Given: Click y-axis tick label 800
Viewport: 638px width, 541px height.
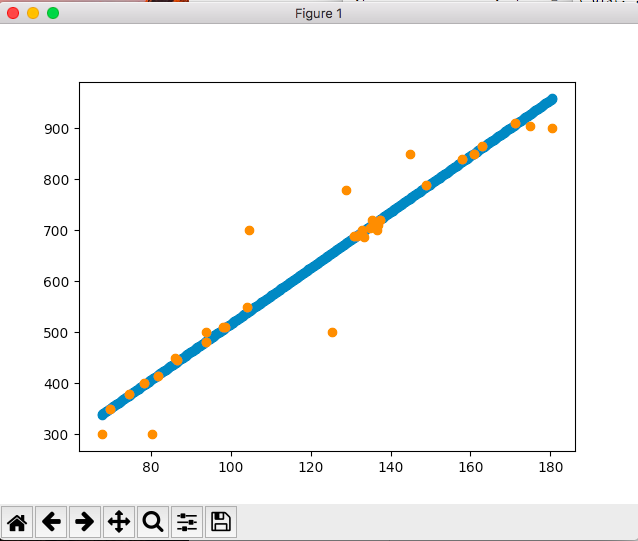Looking at the screenshot, I should (57, 180).
